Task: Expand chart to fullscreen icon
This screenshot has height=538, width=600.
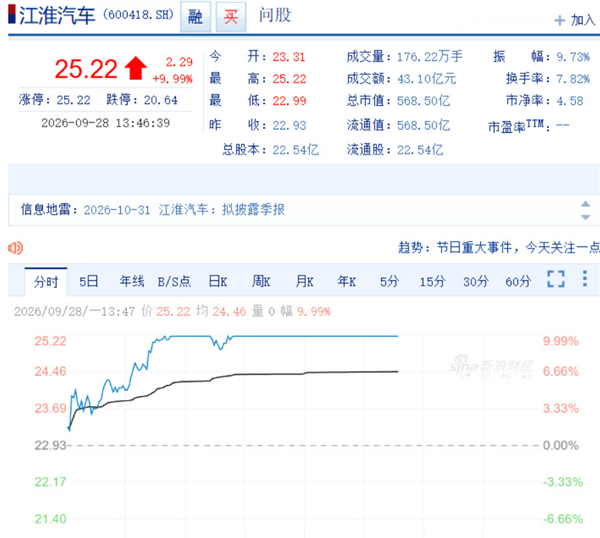Action: pos(556,279)
